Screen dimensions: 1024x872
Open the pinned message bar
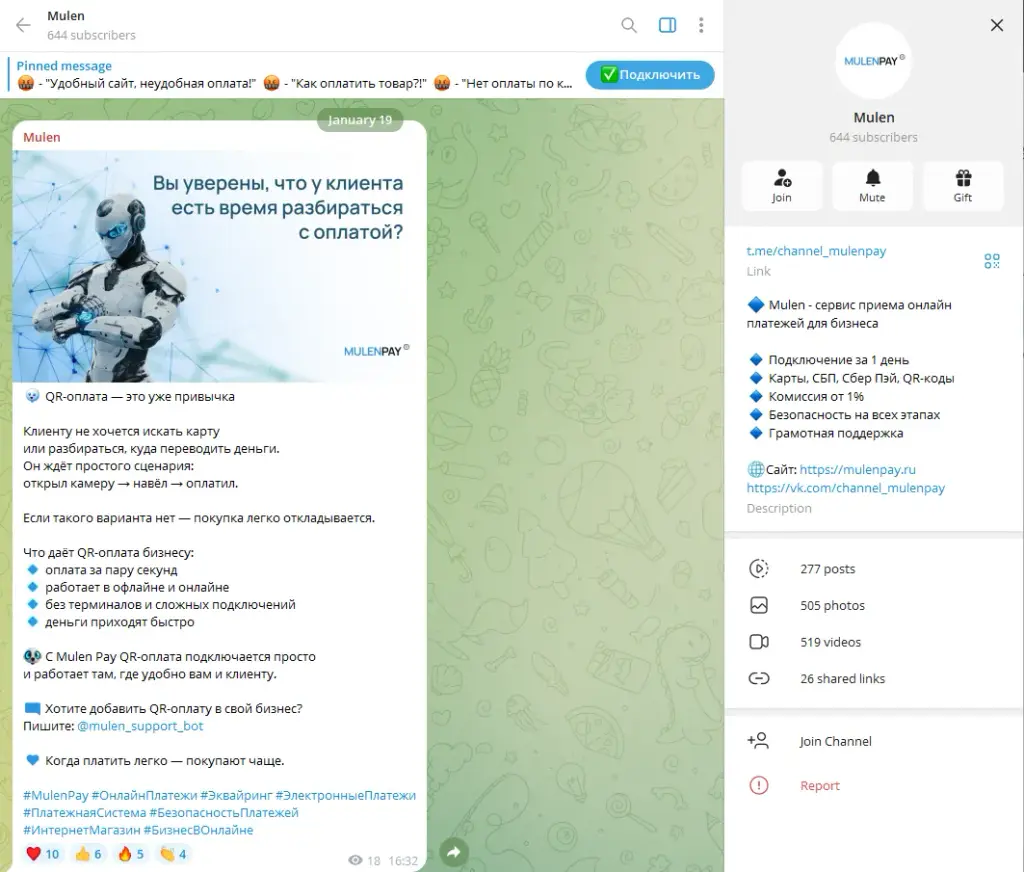[294, 75]
